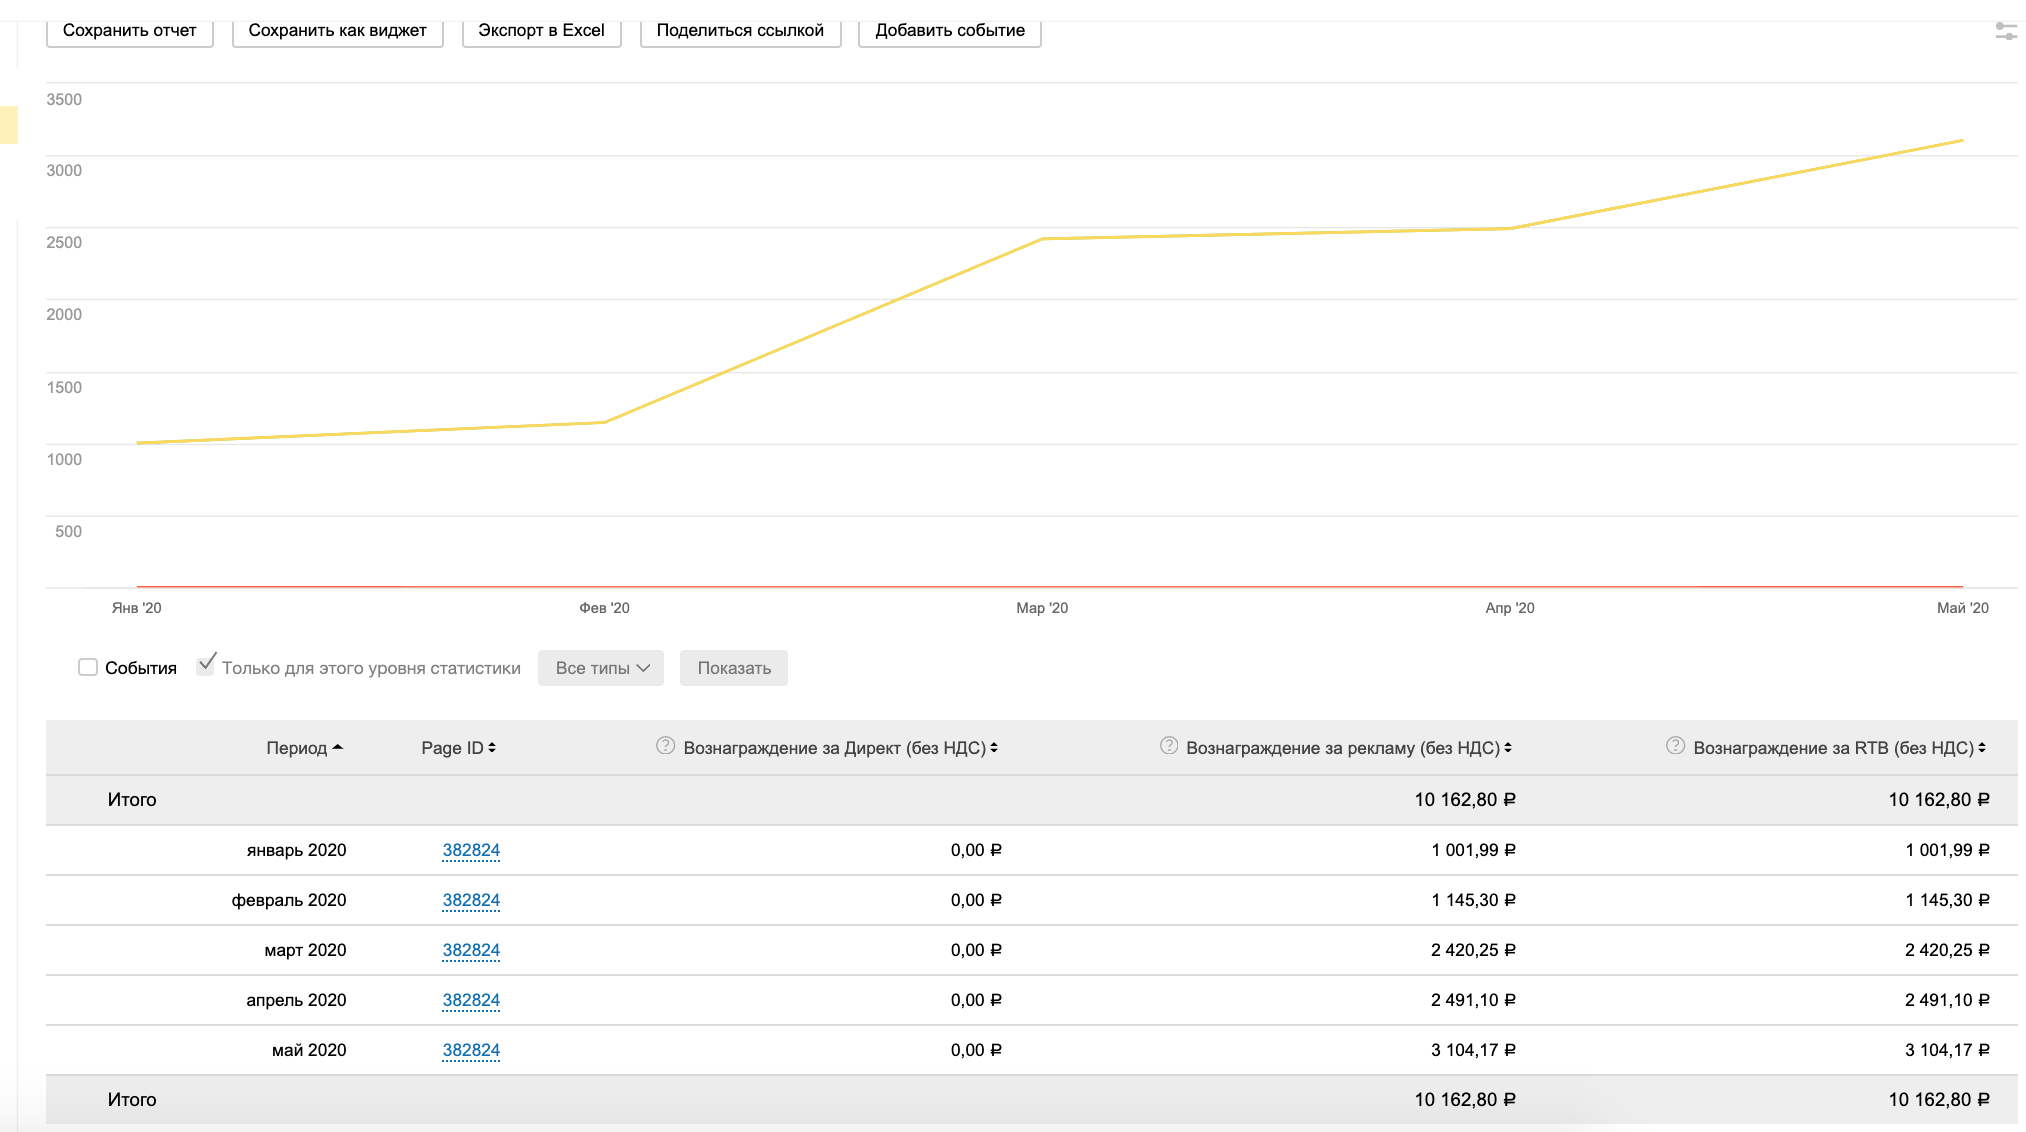Click the 2 491,10 ₽ RTB reward value

[1947, 1000]
